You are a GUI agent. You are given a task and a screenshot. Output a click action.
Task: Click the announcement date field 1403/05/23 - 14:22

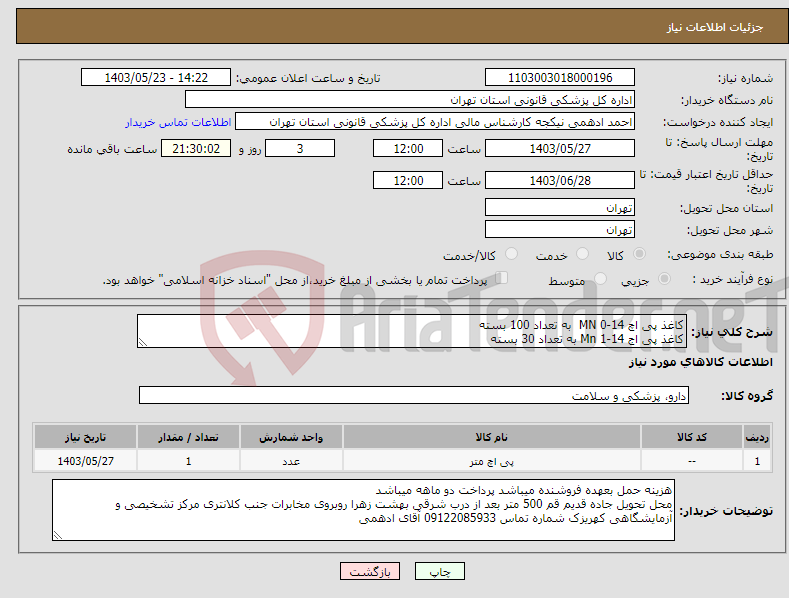pos(156,78)
